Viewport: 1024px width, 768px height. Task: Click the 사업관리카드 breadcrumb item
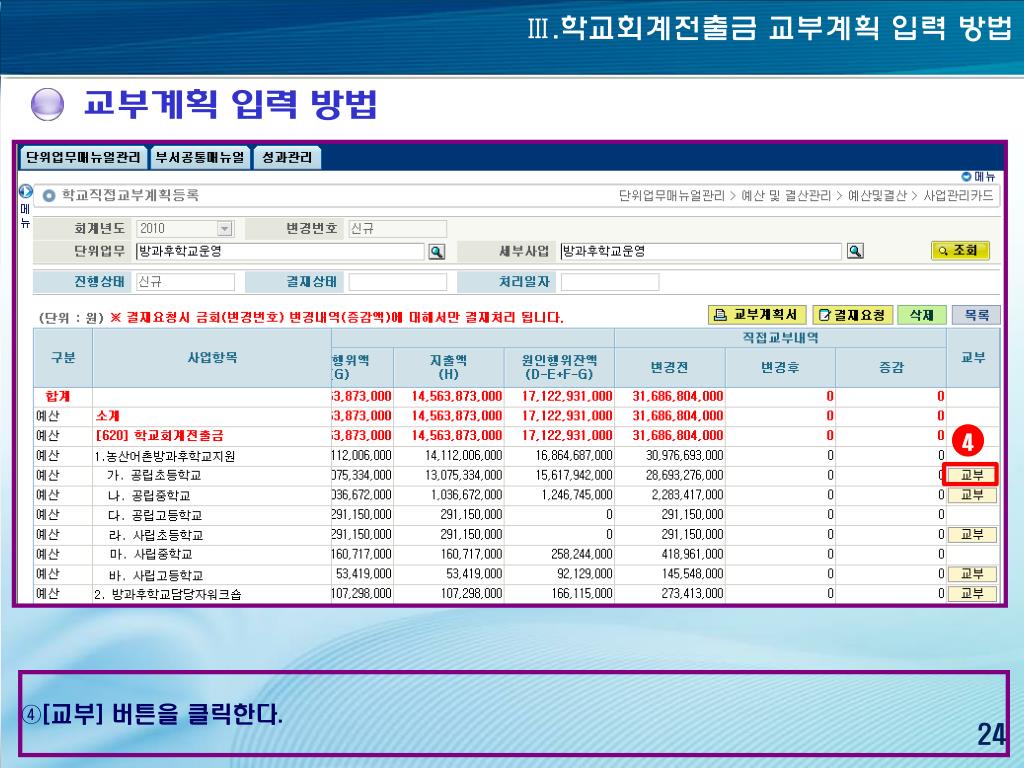[x=958, y=196]
